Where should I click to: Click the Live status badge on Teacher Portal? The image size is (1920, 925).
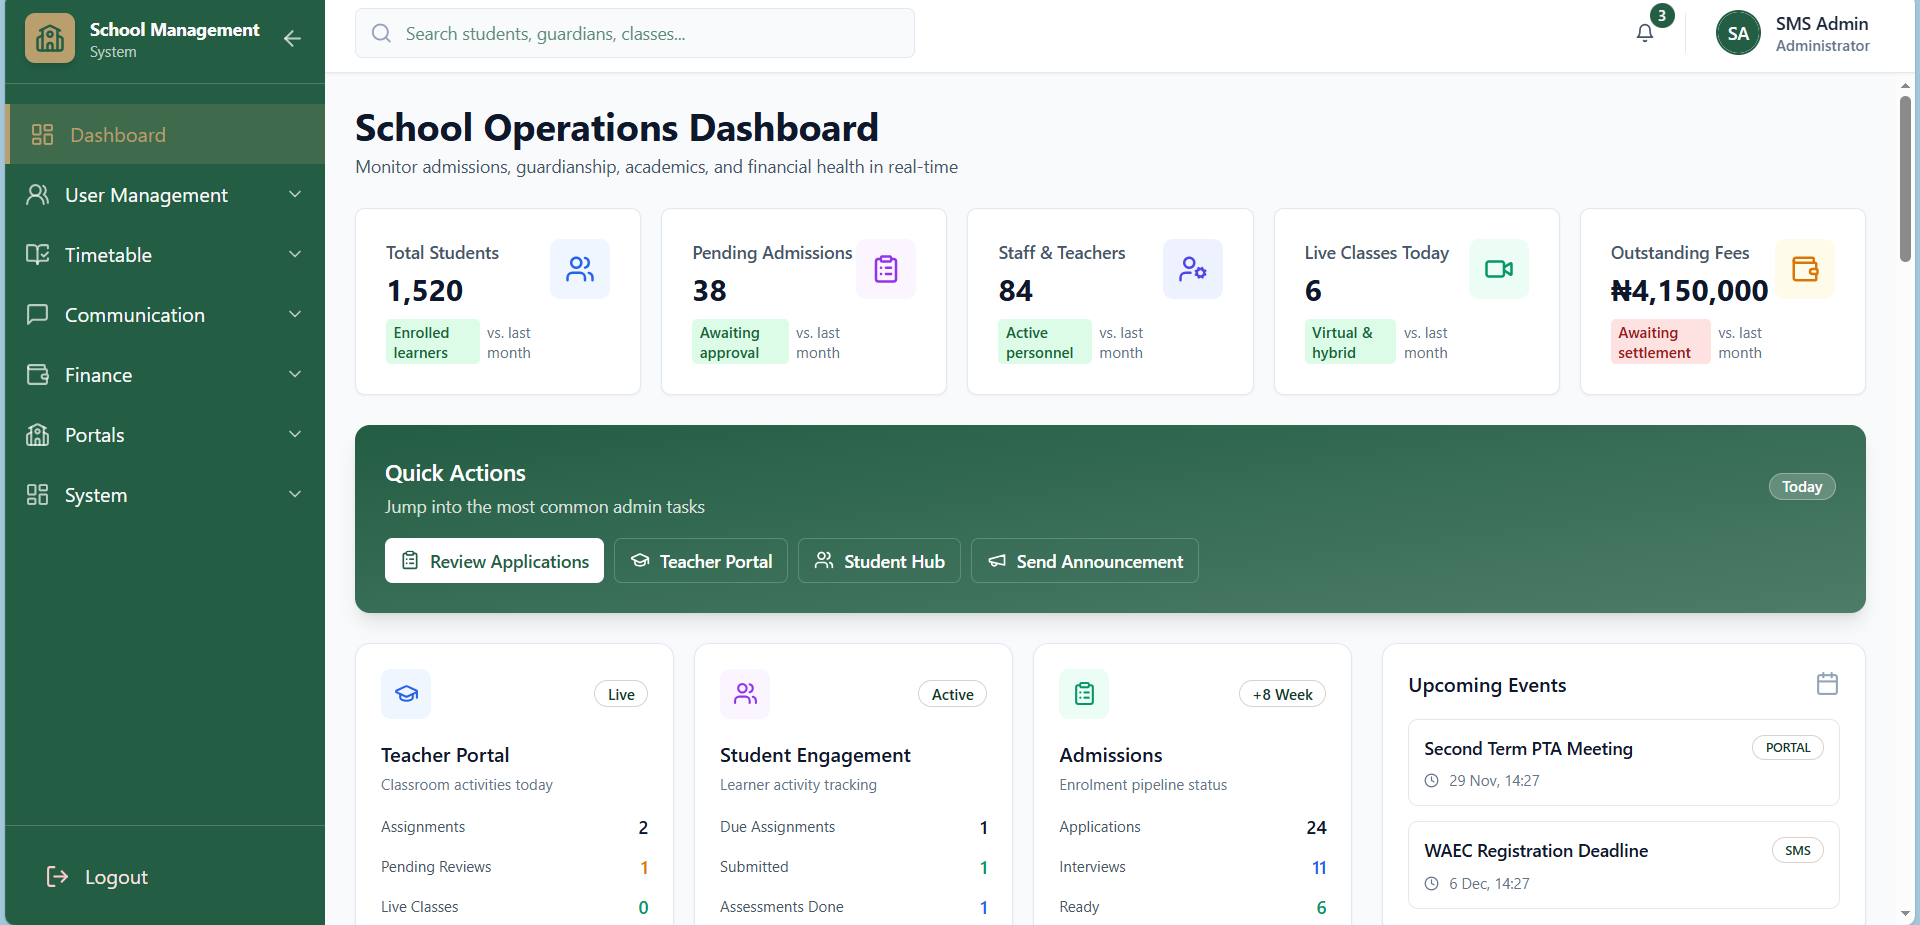[x=620, y=693]
